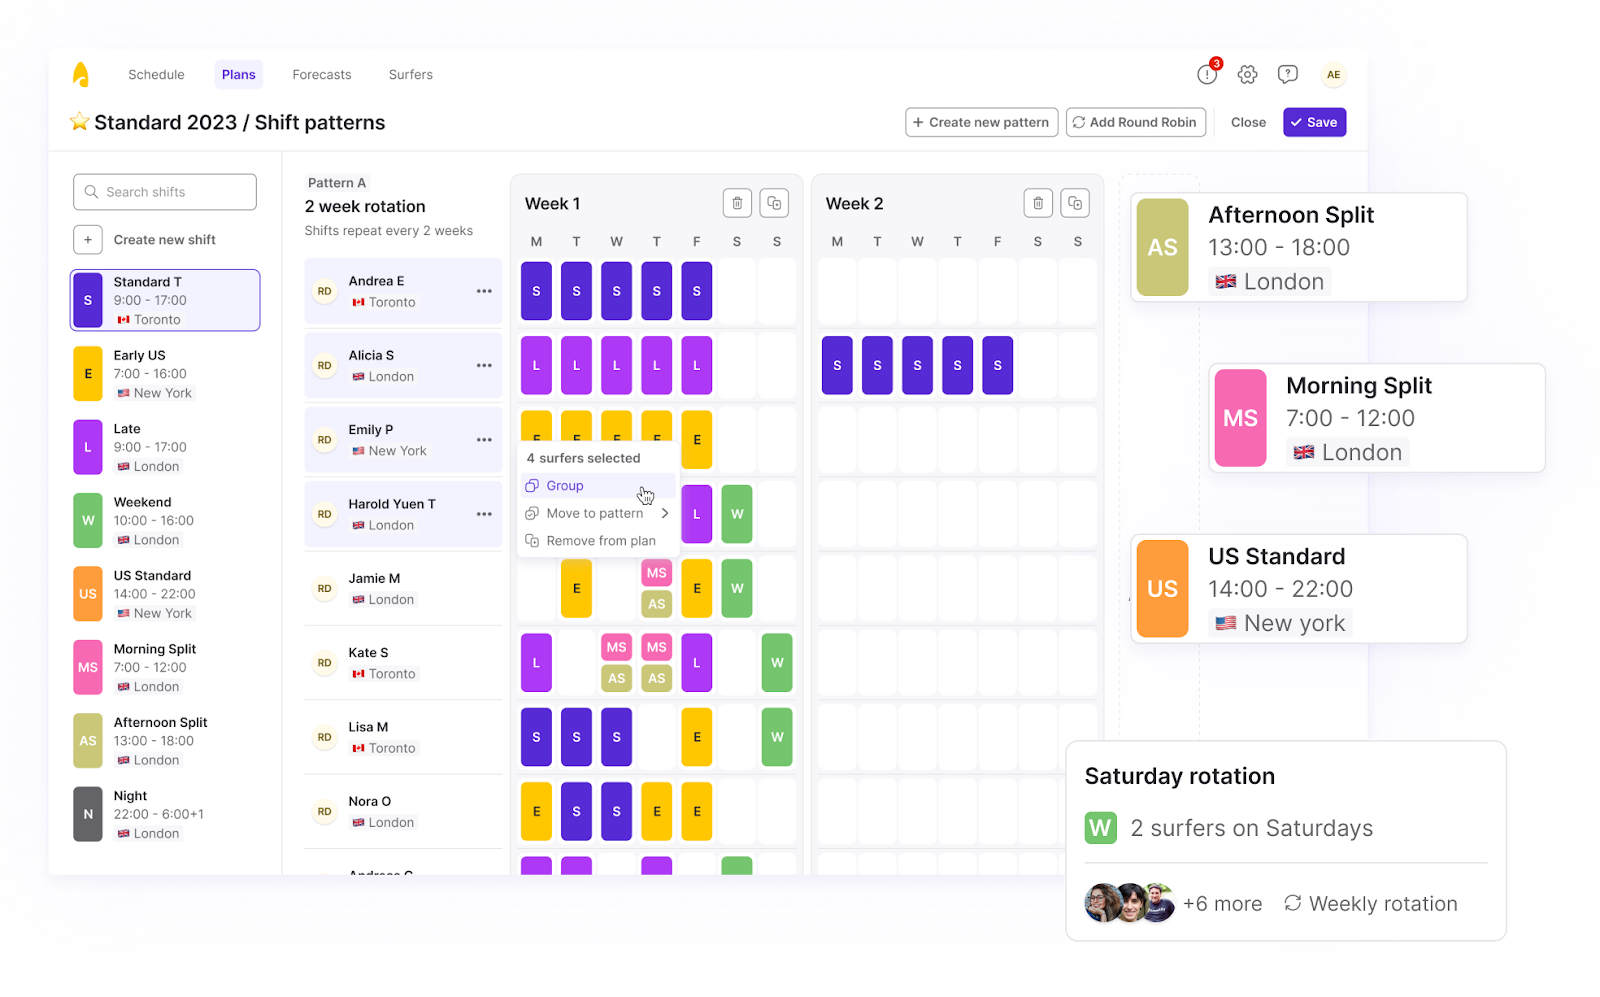Open the more options menu for Emily P
The height and width of the screenshot is (997, 1600).
[x=484, y=440]
